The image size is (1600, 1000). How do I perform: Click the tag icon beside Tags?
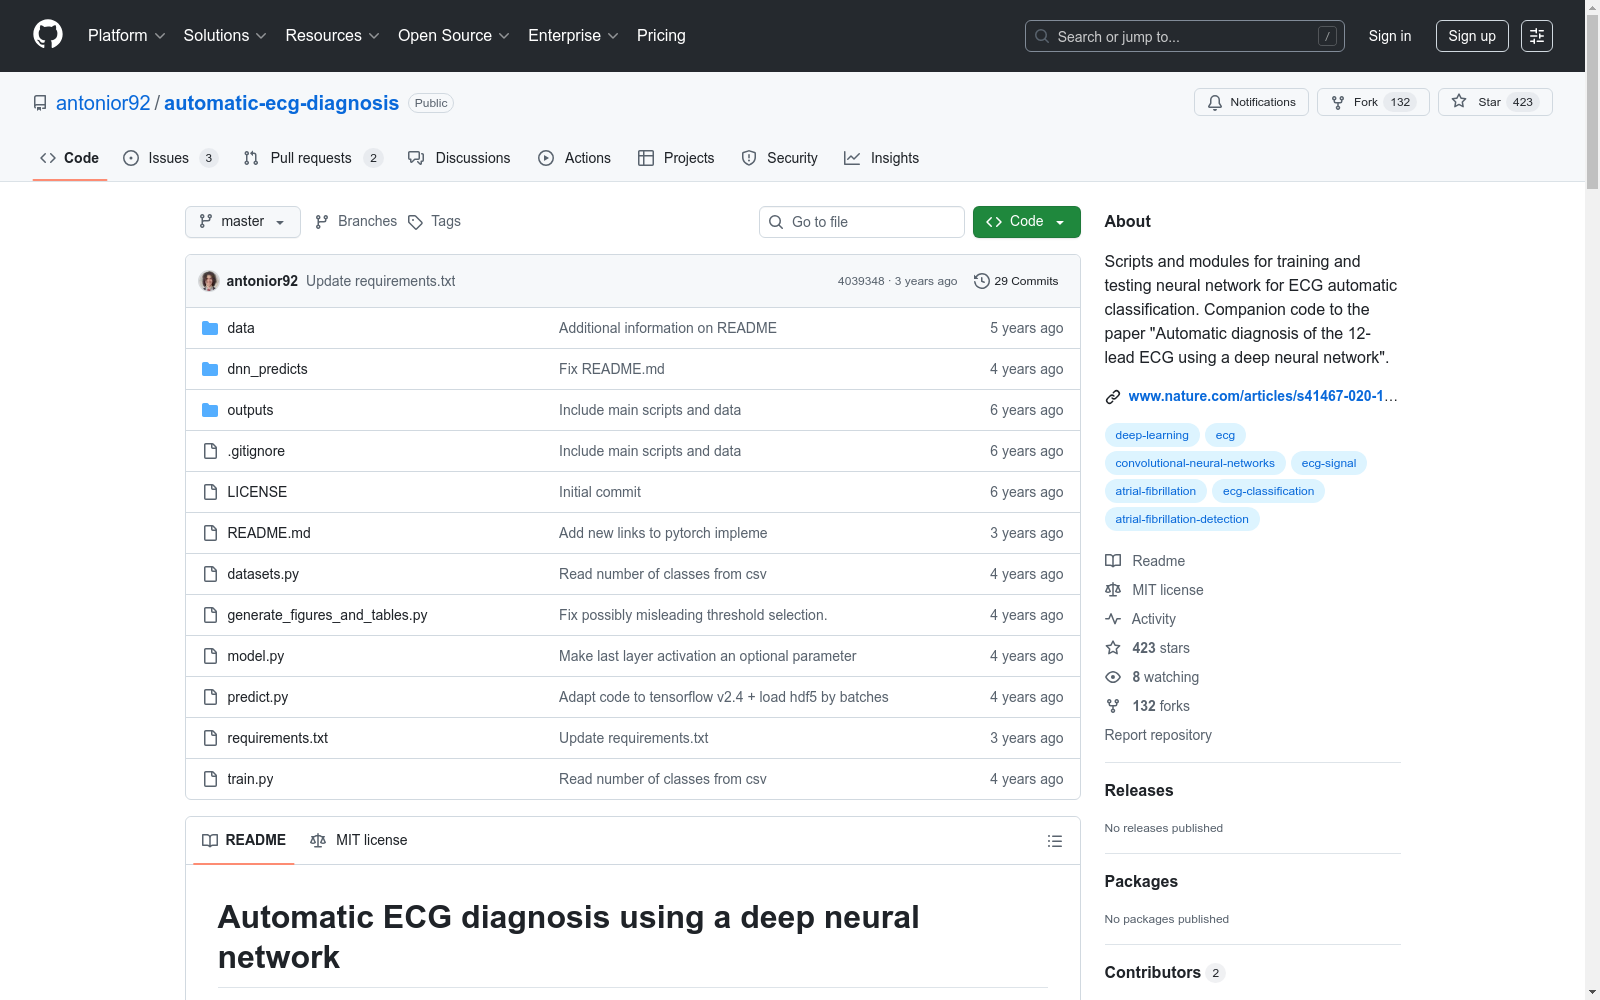point(416,222)
